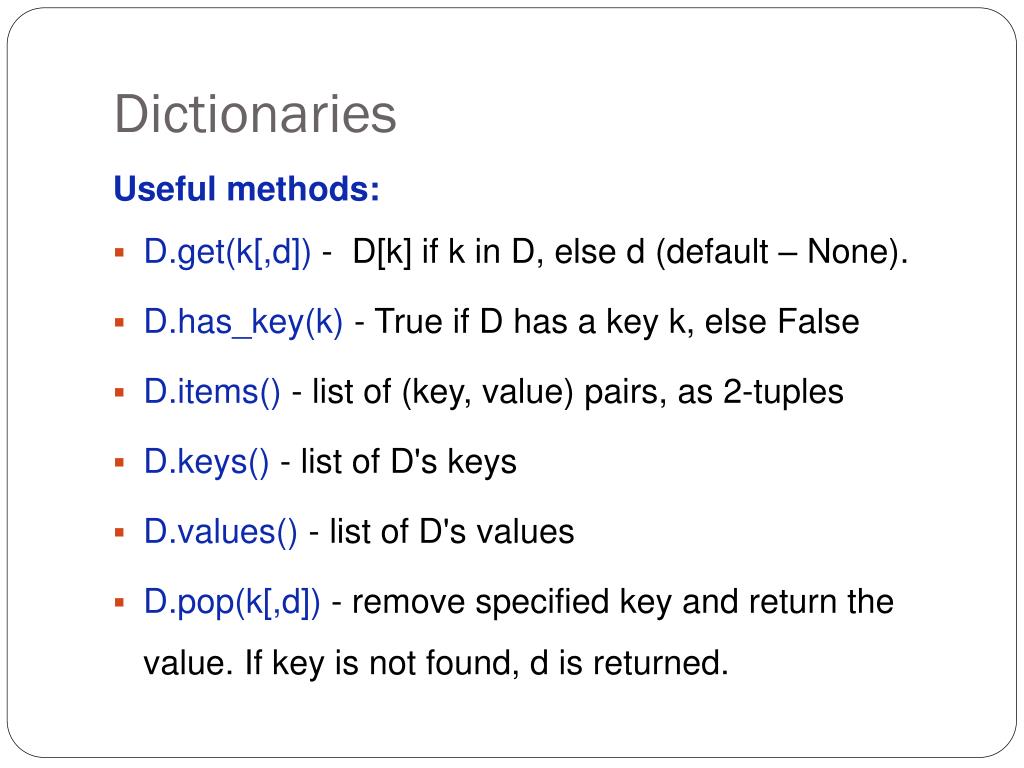This screenshot has width=1024, height=768.
Task: Click the text 'pairs, as 2-tuples'
Action: tap(714, 392)
